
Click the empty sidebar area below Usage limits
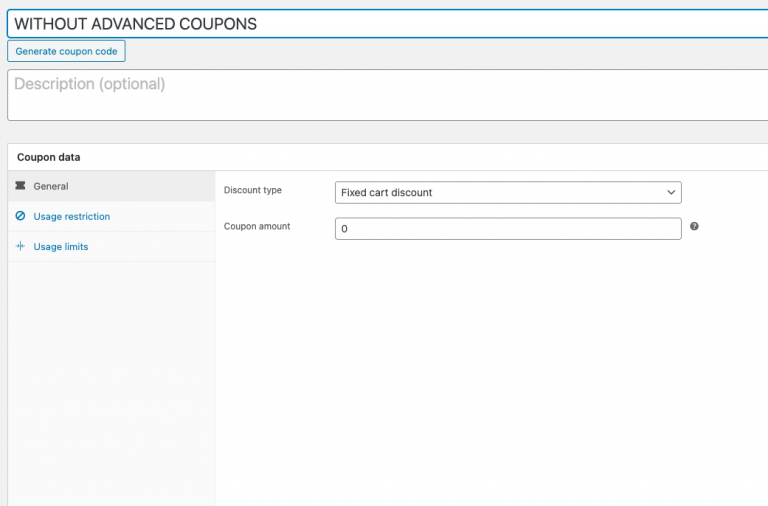pyautogui.click(x=110, y=380)
